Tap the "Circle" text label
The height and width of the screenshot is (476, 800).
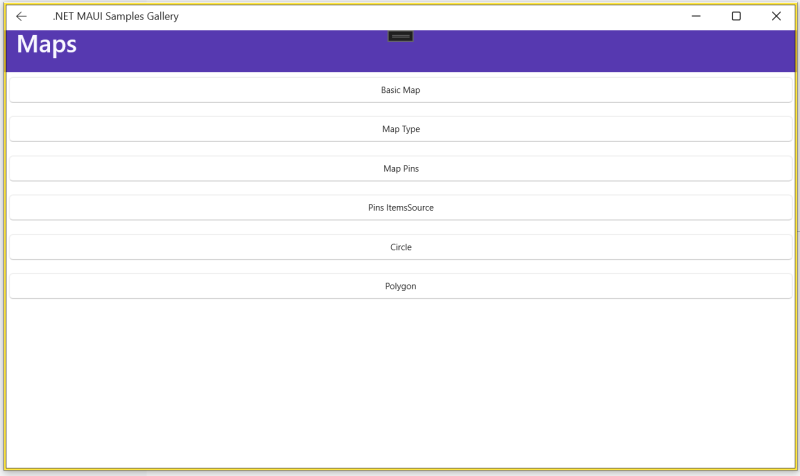coord(401,247)
